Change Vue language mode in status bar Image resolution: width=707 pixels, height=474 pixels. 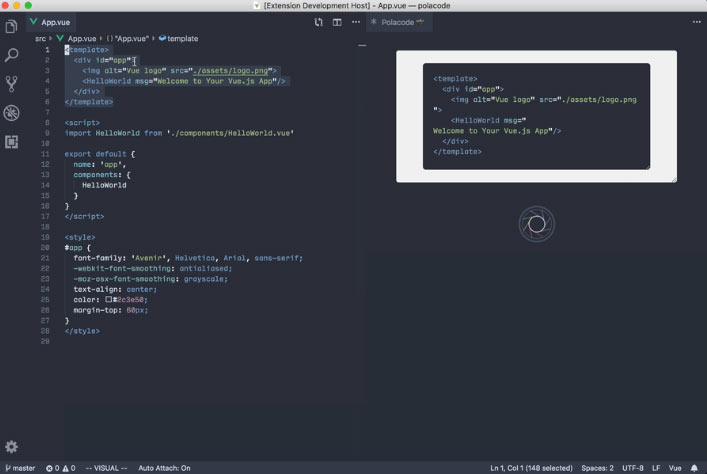[x=675, y=468]
